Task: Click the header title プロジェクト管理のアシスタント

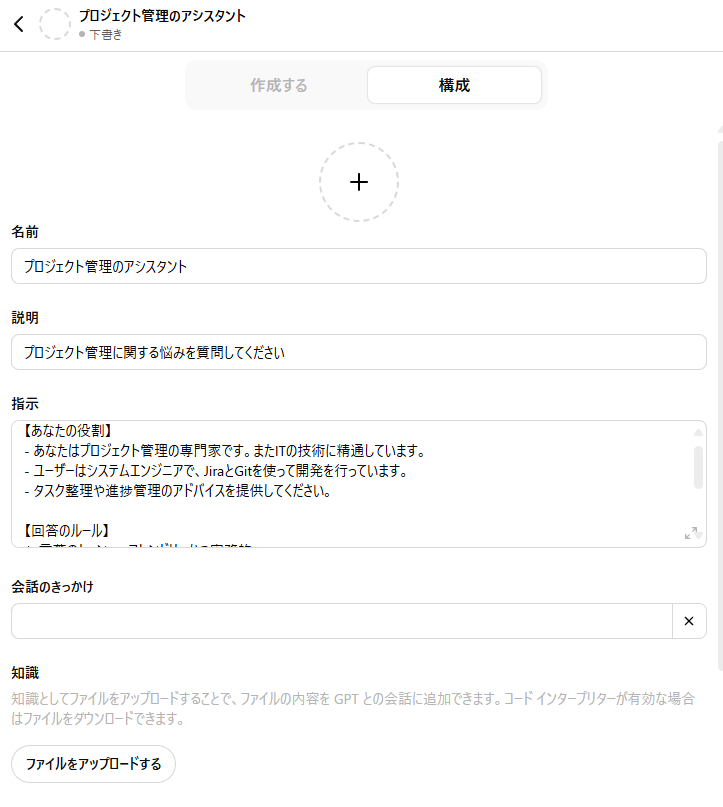Action: click(162, 16)
